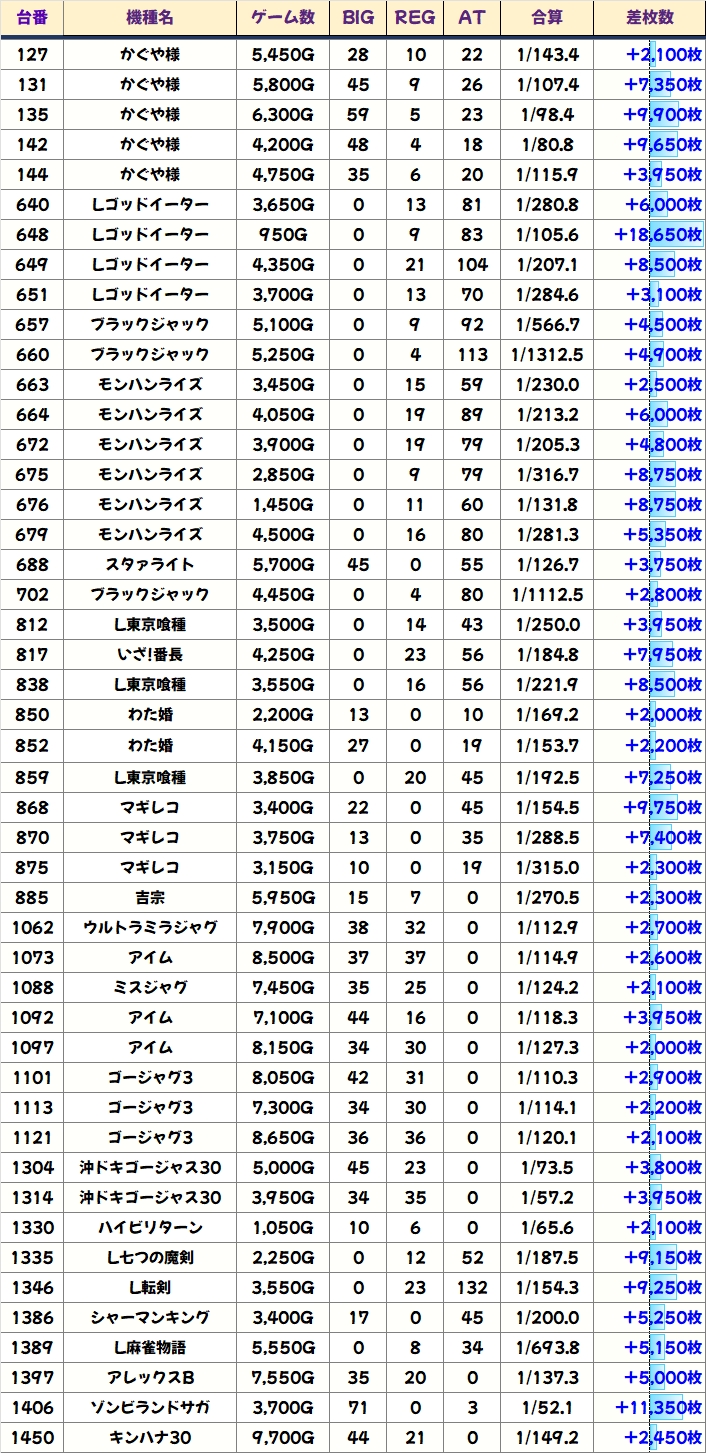Screen dimensions: 706x1453
Task: Click the +2,450枚 difference value
Action: (663, 1436)
